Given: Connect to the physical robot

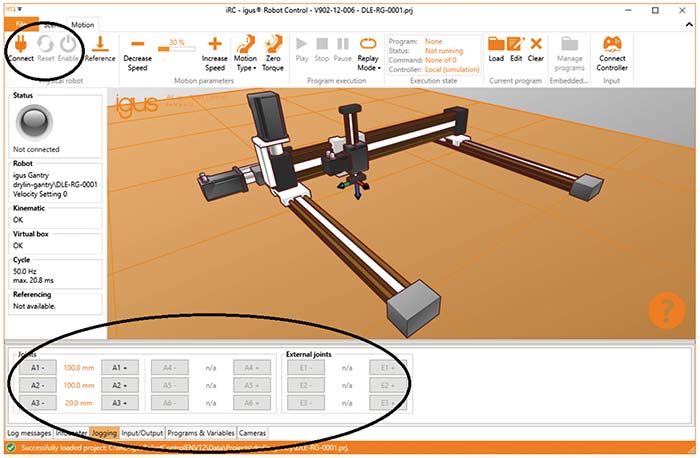Looking at the screenshot, I should click(x=20, y=48).
